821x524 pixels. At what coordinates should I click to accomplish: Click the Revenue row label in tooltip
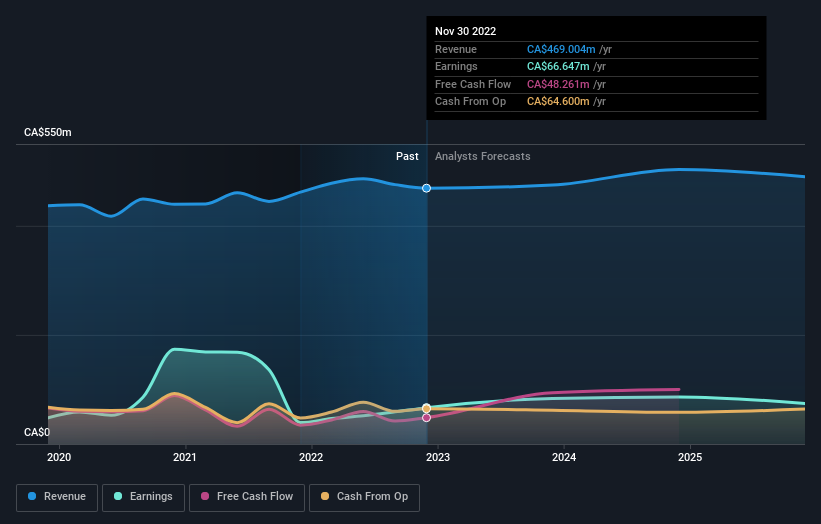(x=456, y=49)
